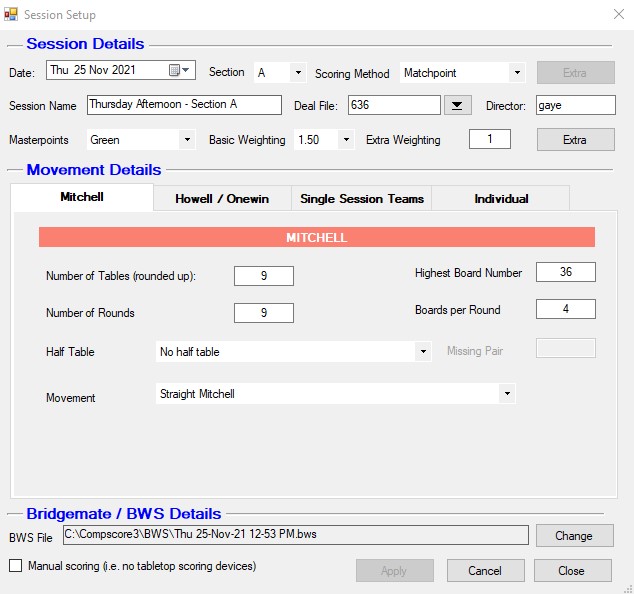This screenshot has width=634, height=594.
Task: Open the date picker calendar icon
Action: 174,71
